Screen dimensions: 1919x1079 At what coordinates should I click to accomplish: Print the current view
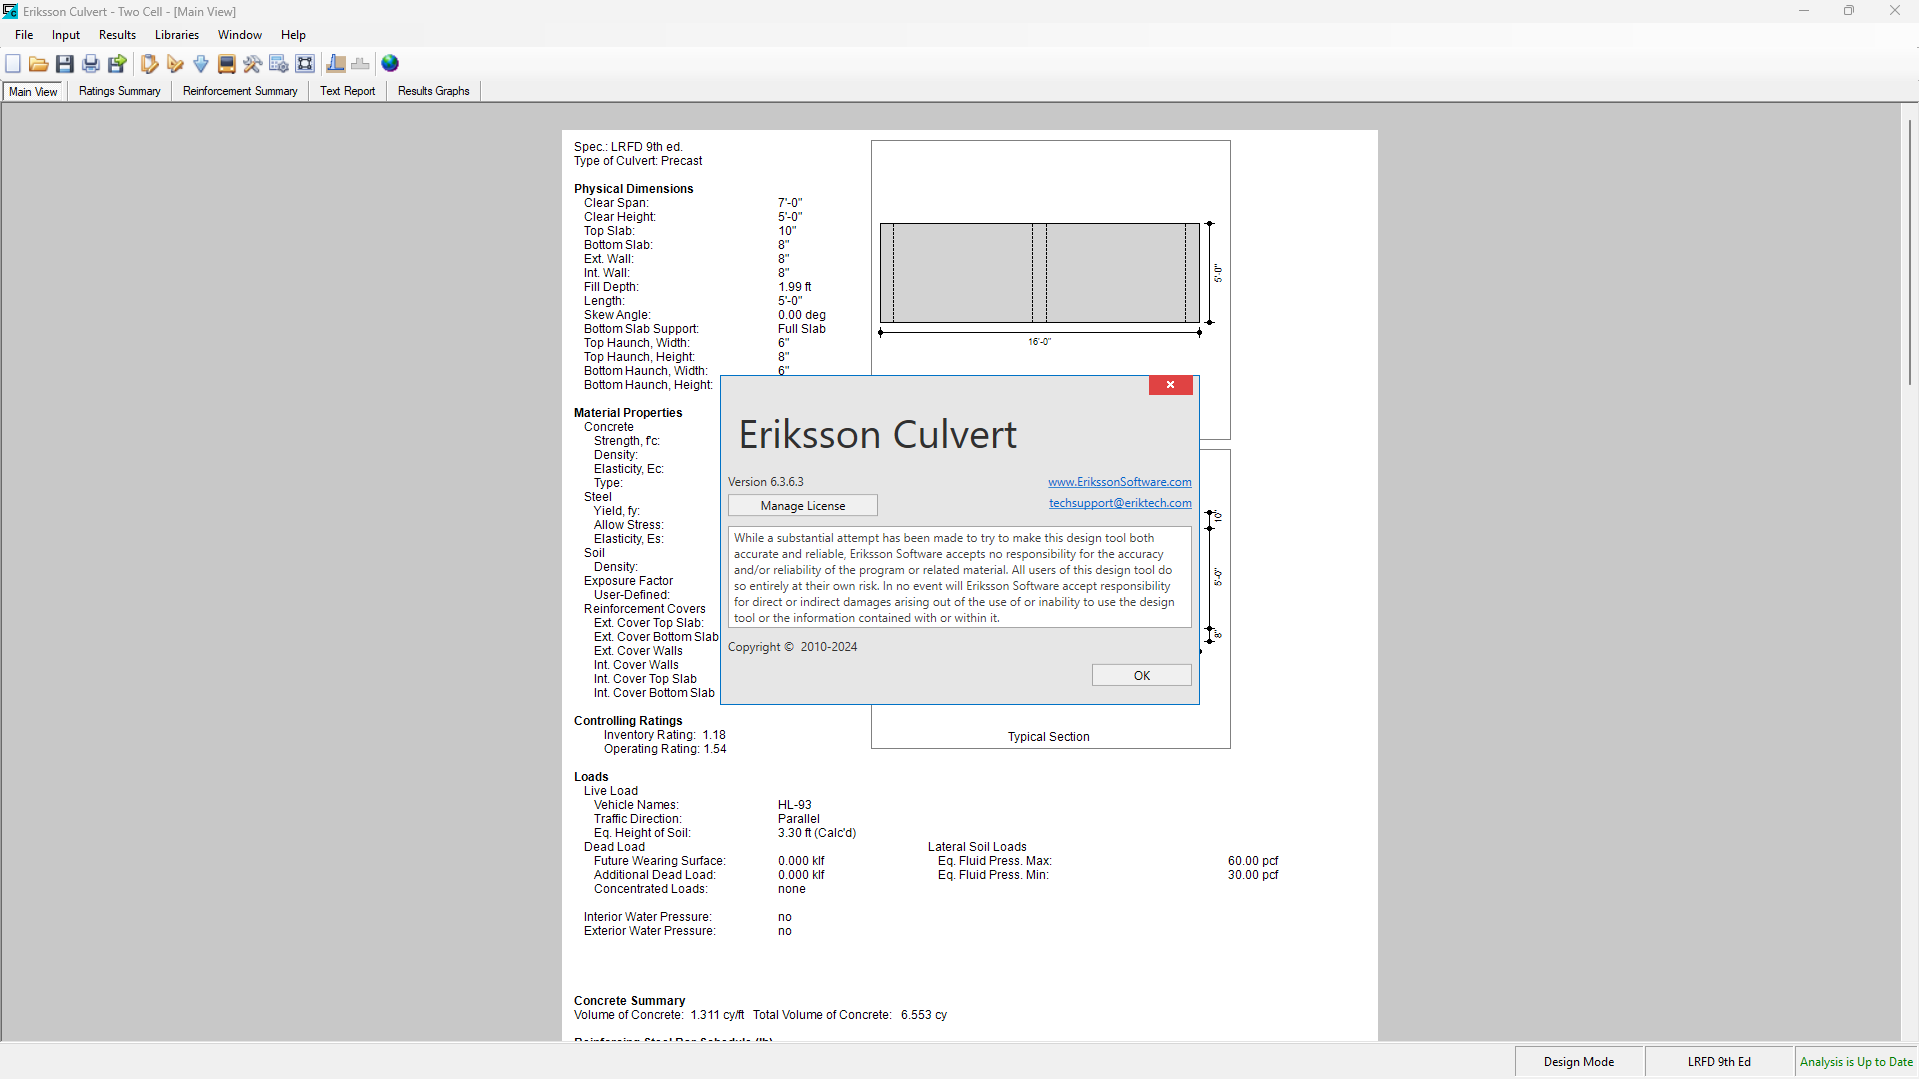[91, 64]
